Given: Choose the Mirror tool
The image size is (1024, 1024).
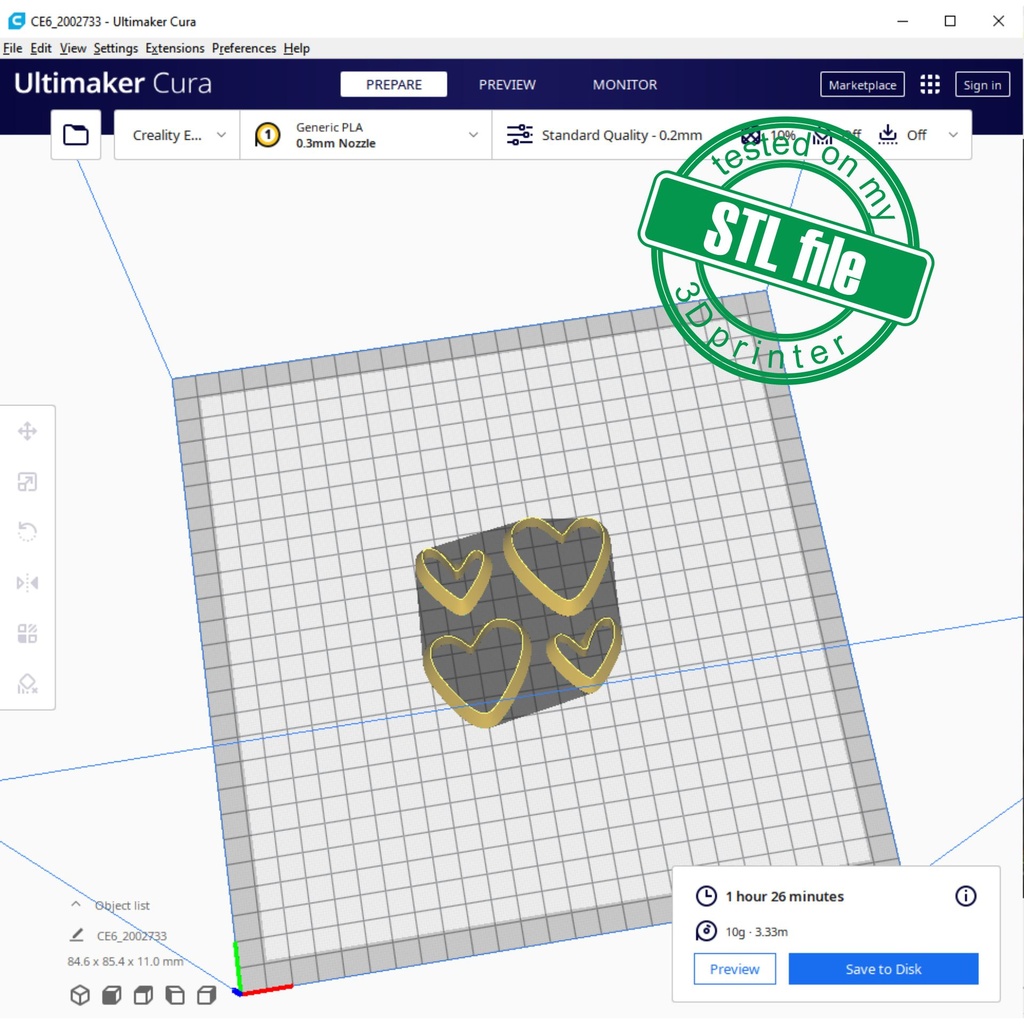Looking at the screenshot, I should [27, 583].
